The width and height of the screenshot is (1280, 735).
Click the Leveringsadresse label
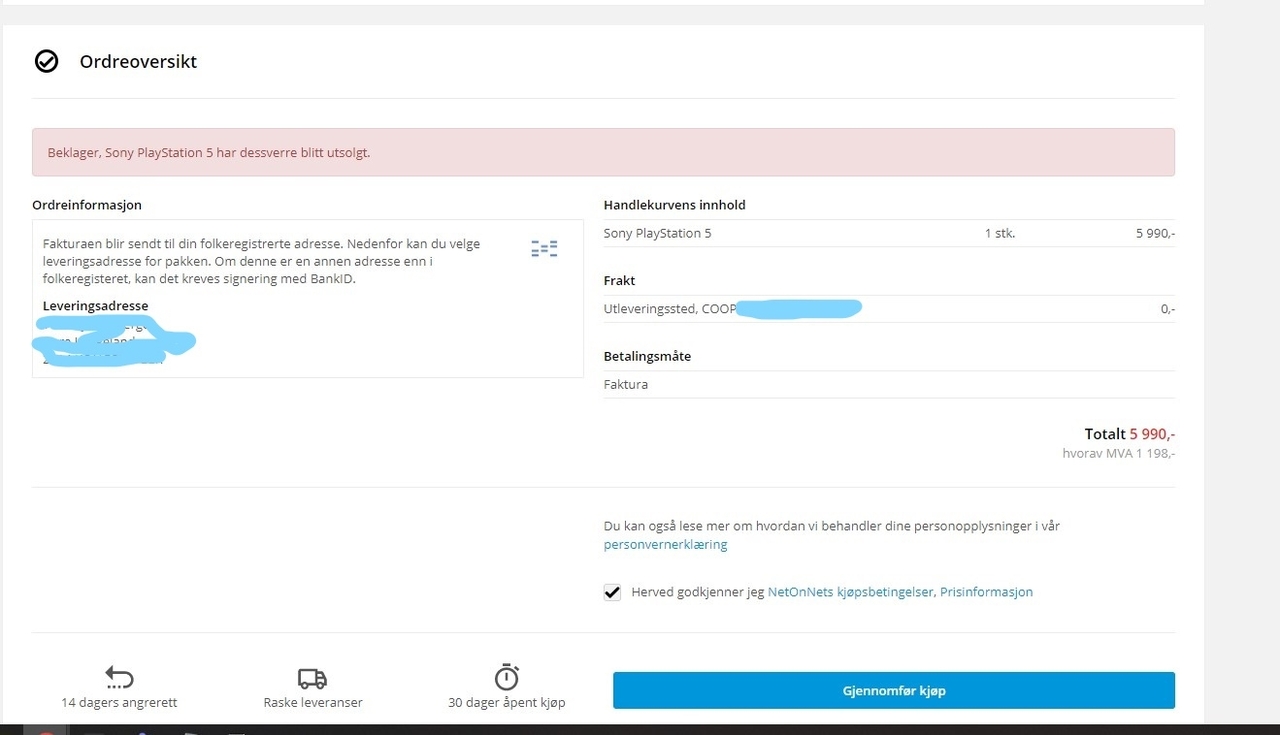[95, 306]
